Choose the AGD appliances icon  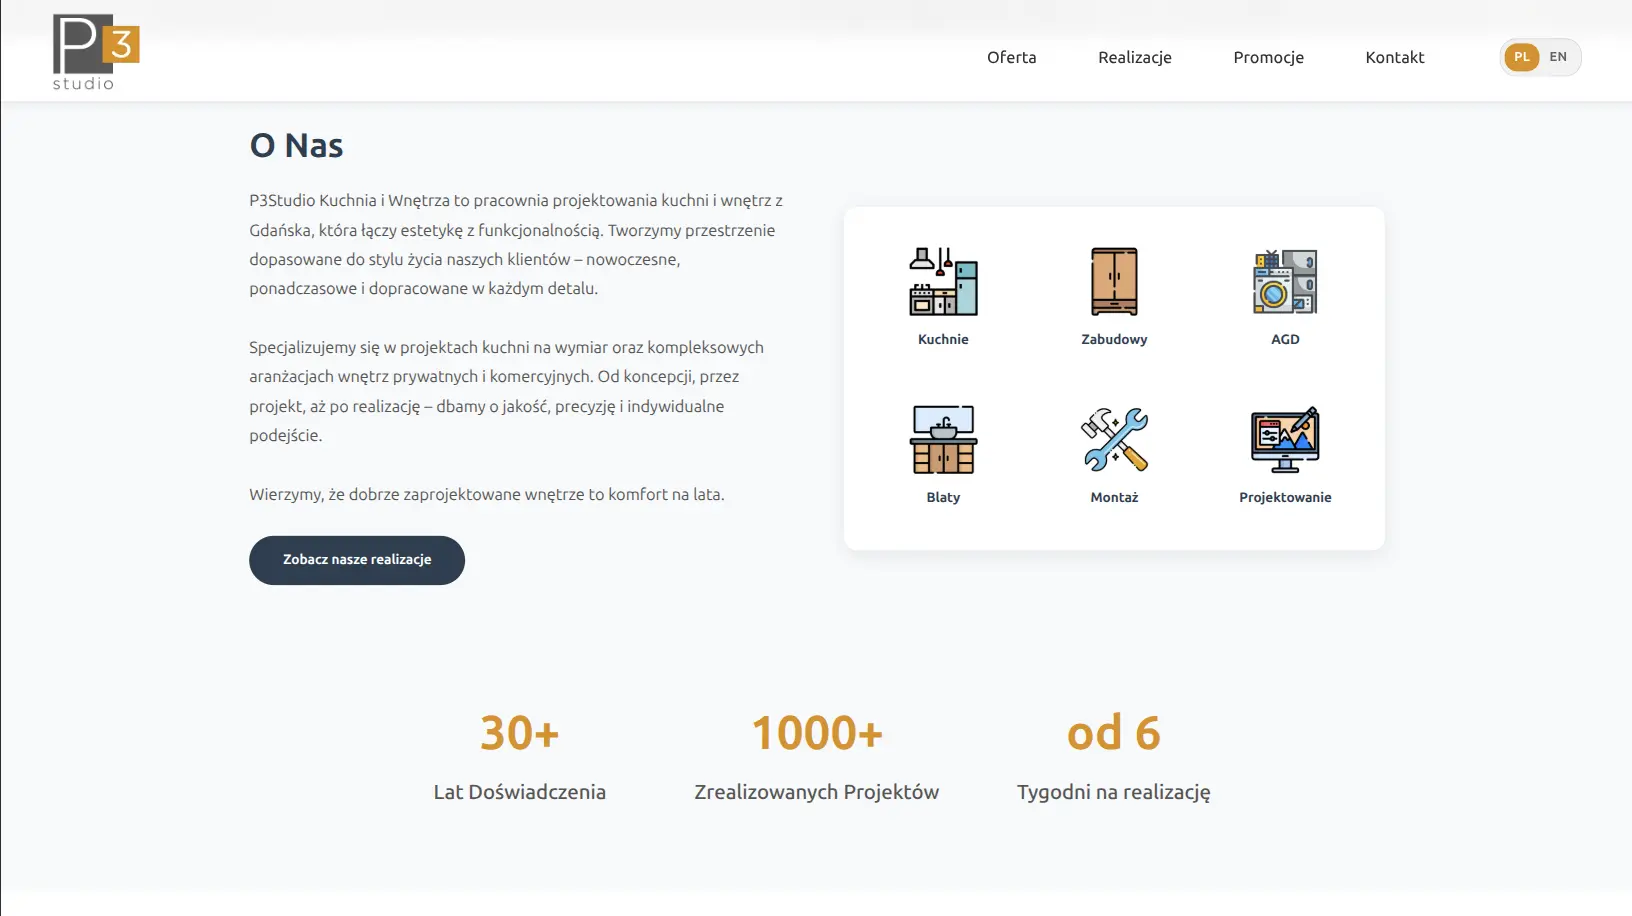pos(1285,282)
